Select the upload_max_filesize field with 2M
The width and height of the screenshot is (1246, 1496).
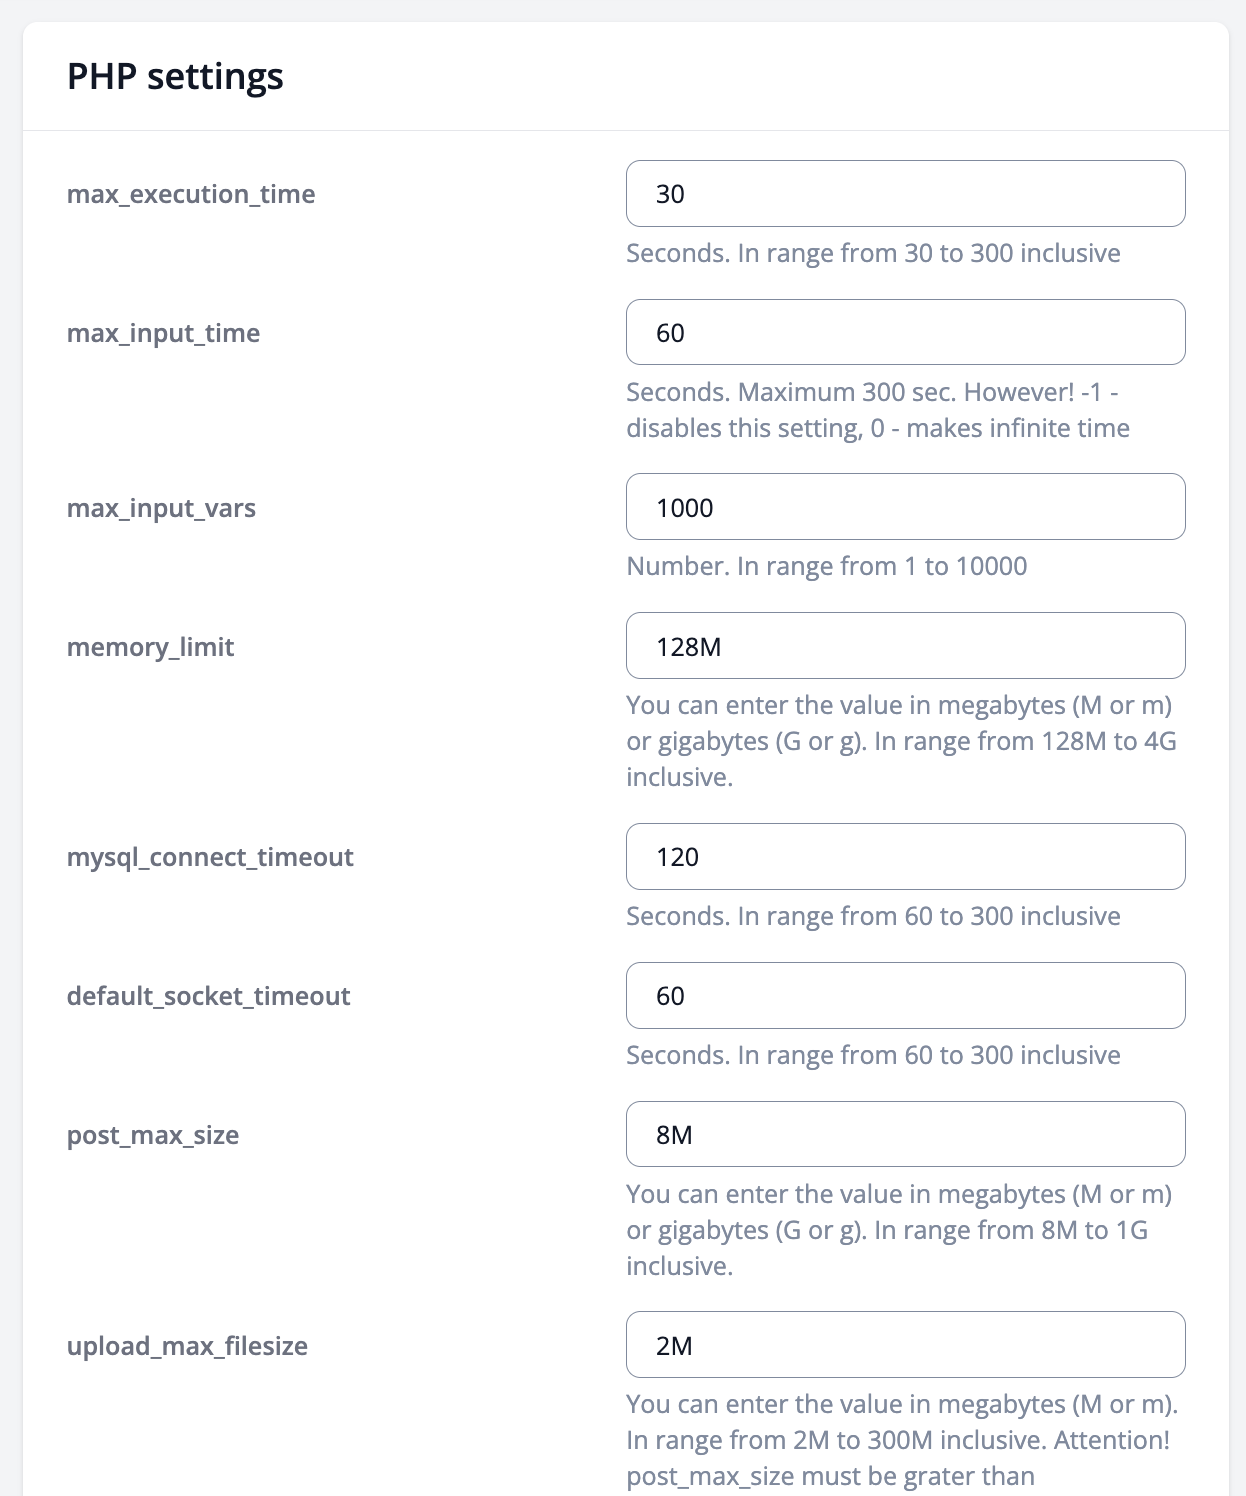[905, 1345]
